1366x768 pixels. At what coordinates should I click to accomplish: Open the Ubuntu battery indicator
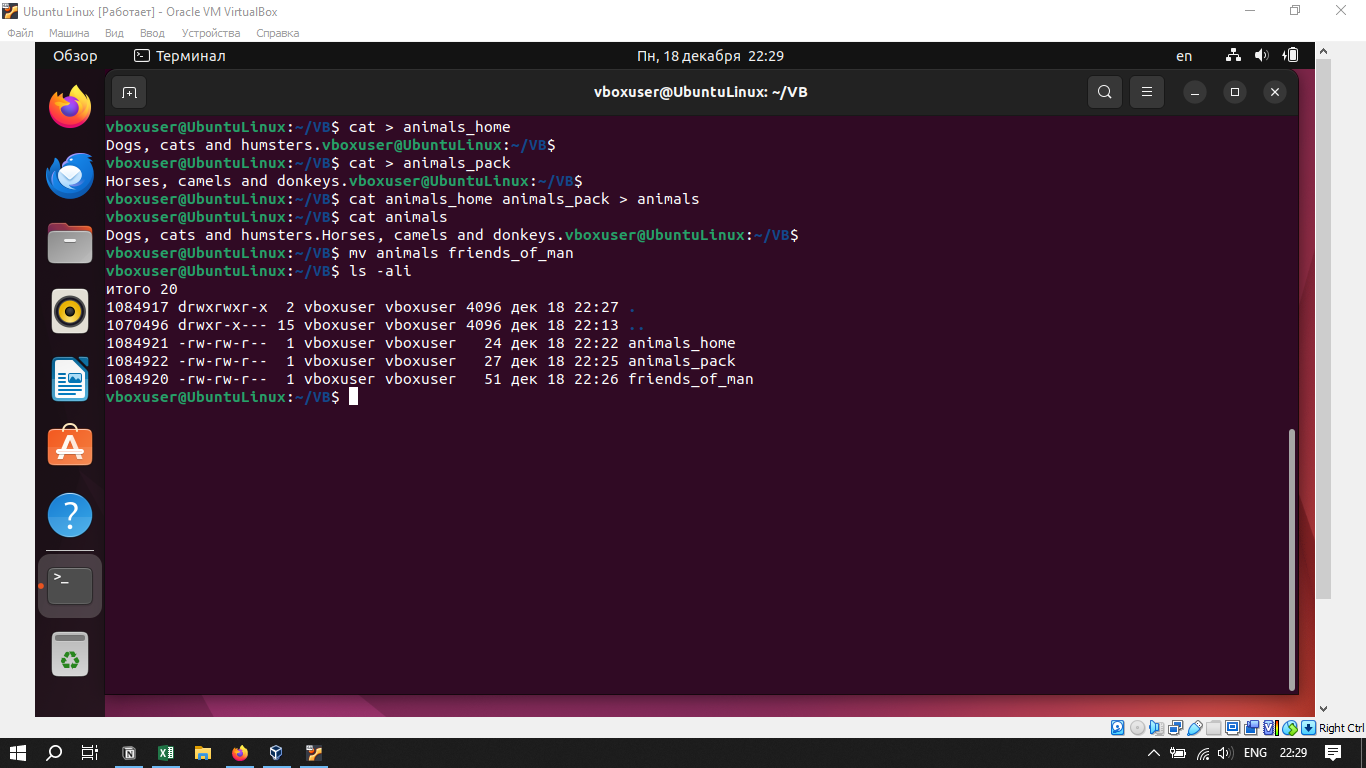[x=1291, y=56]
